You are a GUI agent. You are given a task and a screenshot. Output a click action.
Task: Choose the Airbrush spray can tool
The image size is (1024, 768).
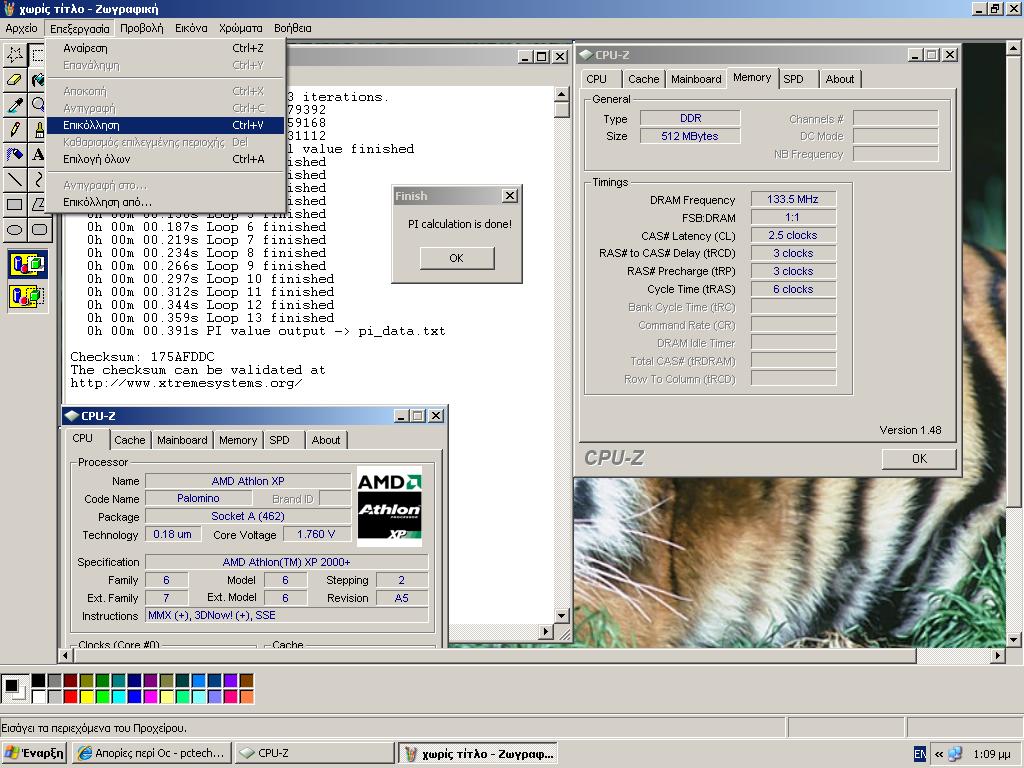point(14,154)
